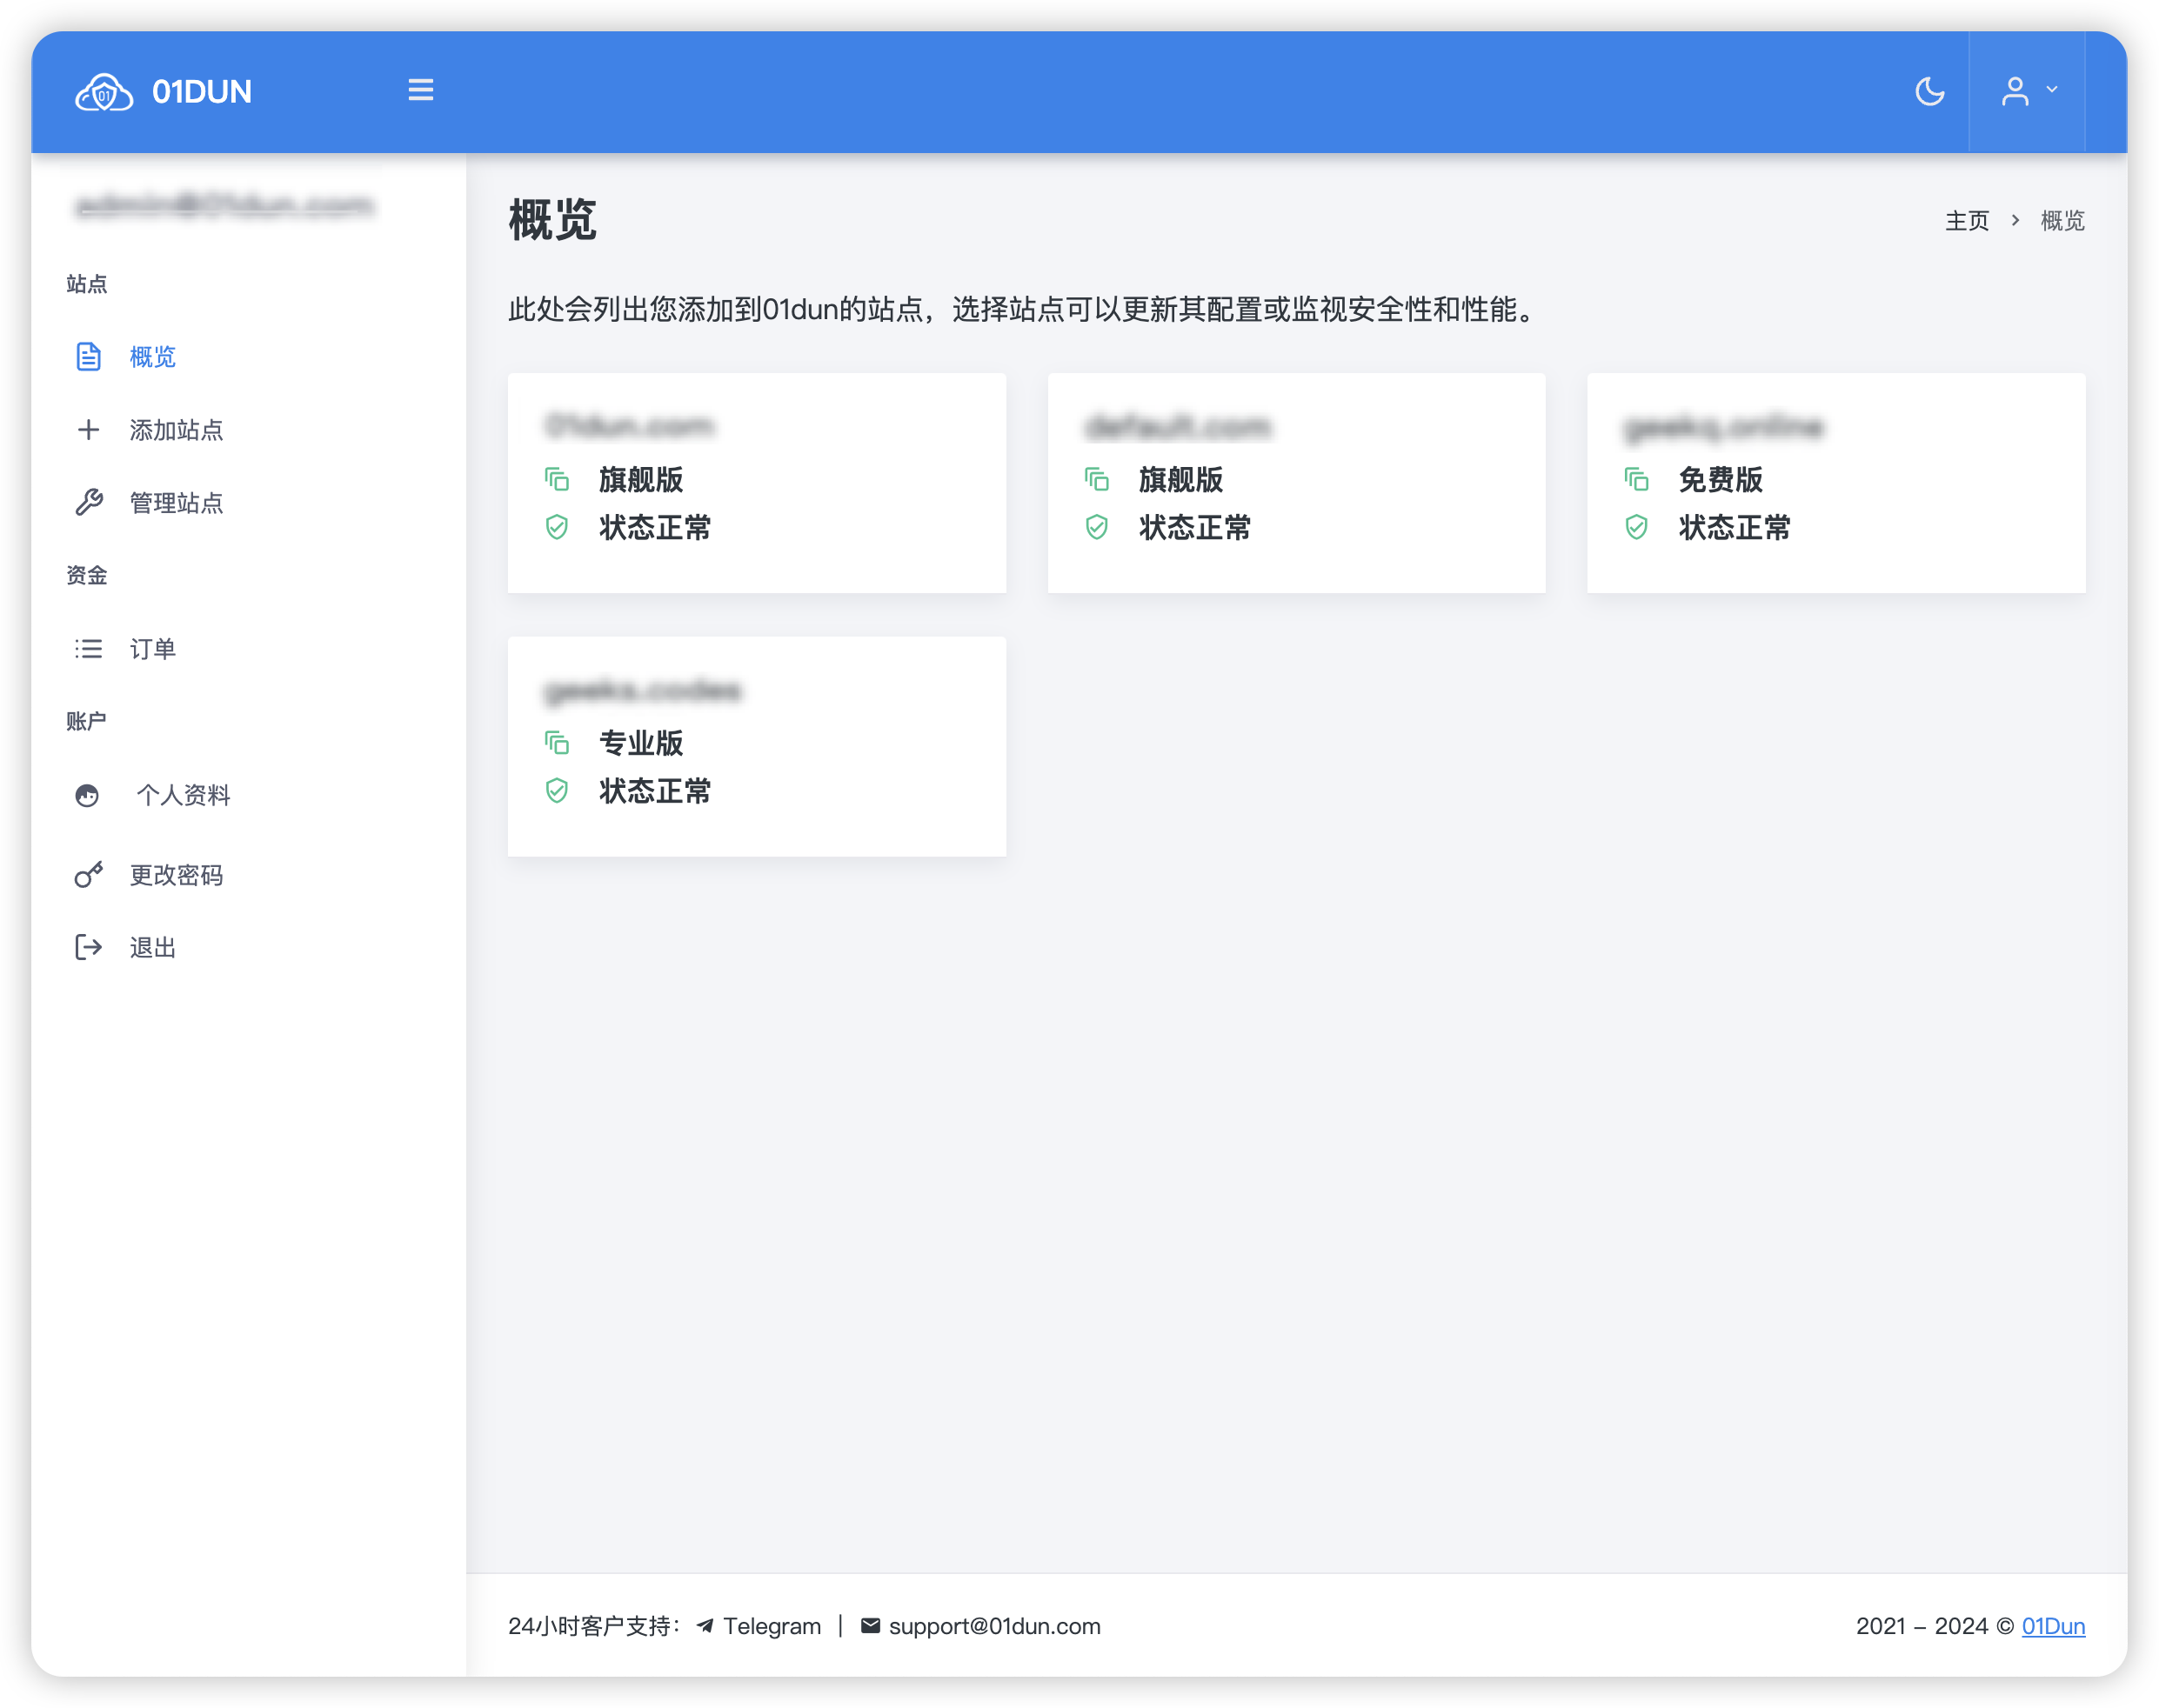Screen dimensions: 2159x1708
Task: Open the user account dropdown in the header
Action: (x=2028, y=91)
